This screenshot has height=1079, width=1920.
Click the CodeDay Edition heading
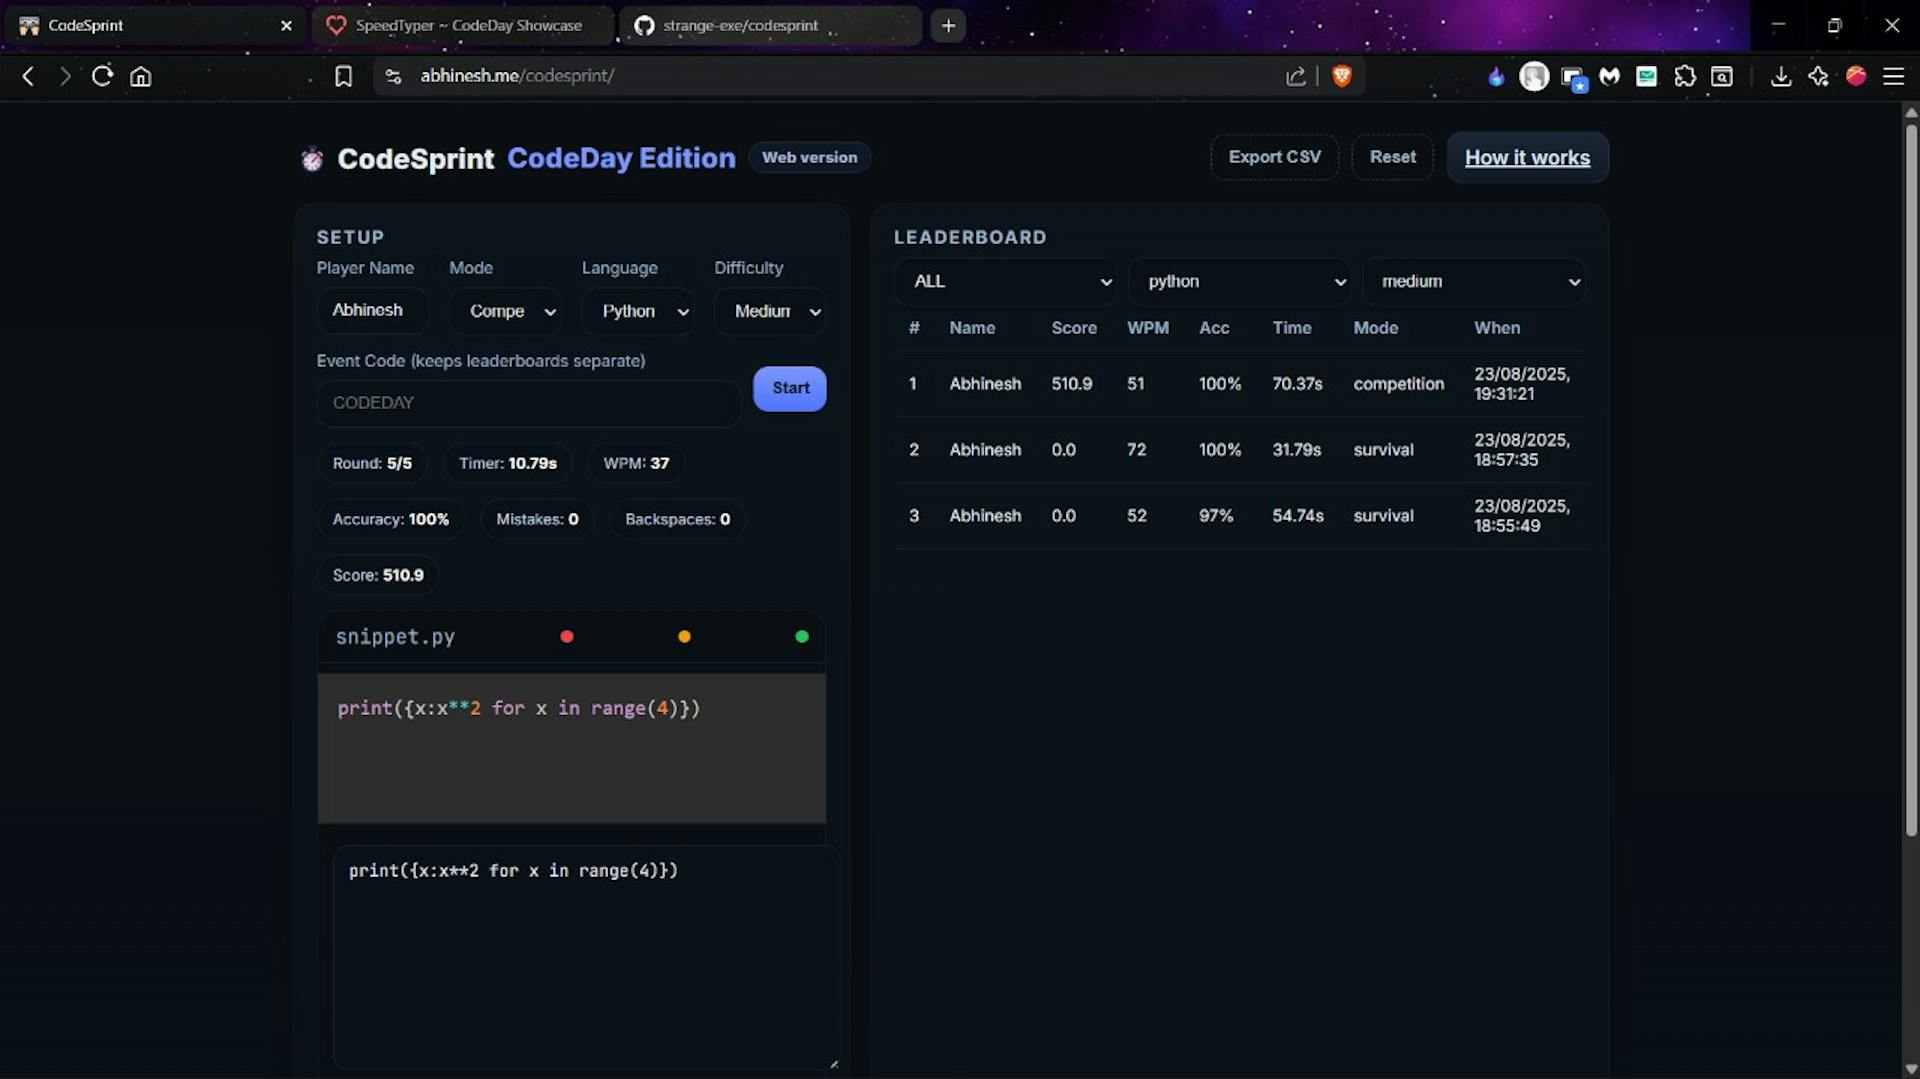[x=621, y=158]
